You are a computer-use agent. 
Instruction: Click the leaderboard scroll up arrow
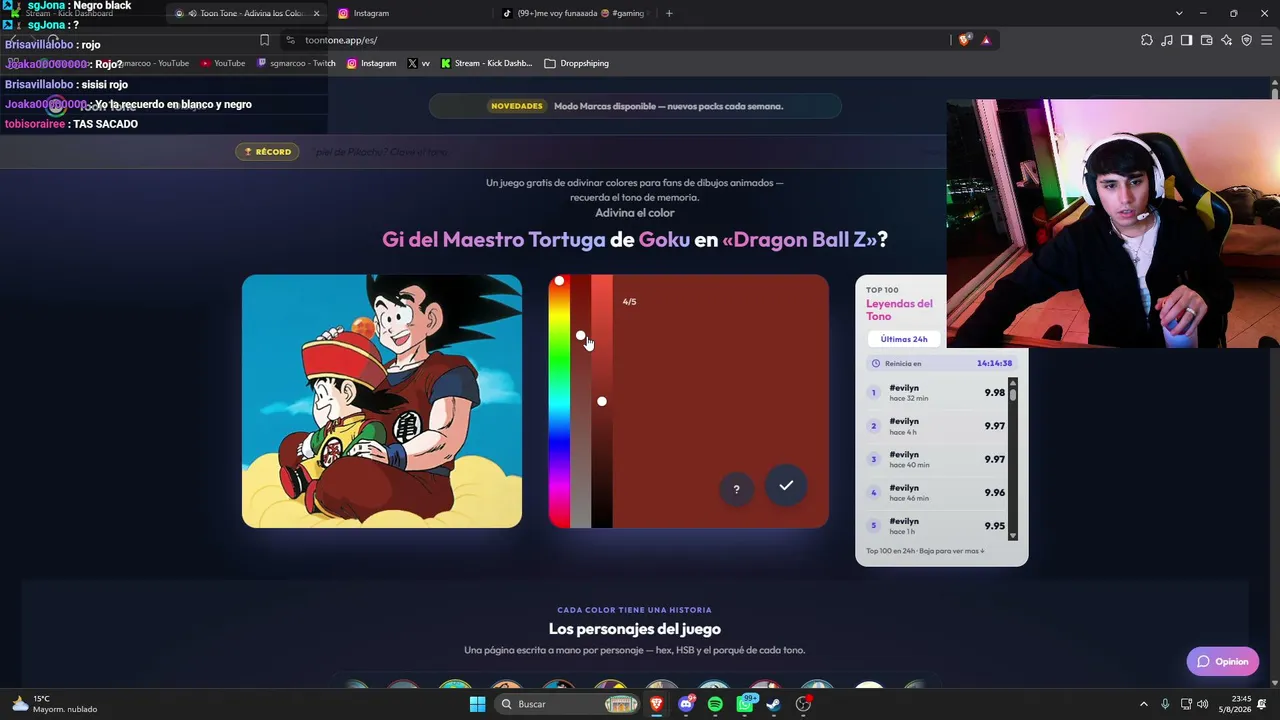pyautogui.click(x=1013, y=383)
